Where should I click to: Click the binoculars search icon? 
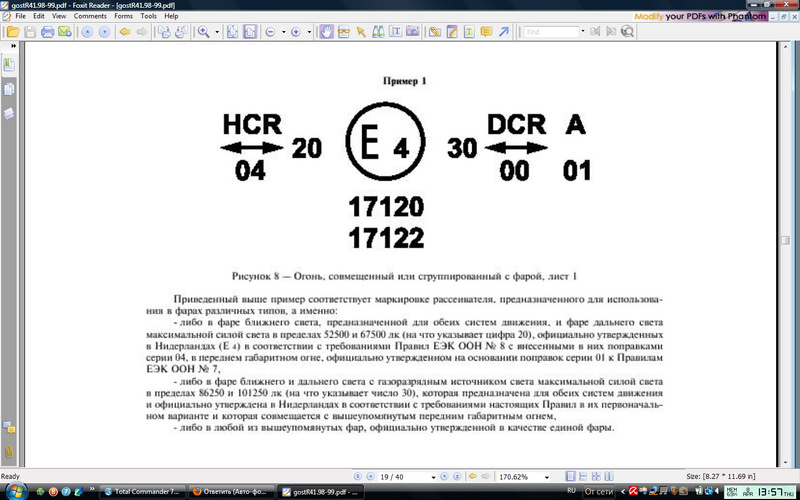pyautogui.click(x=378, y=32)
